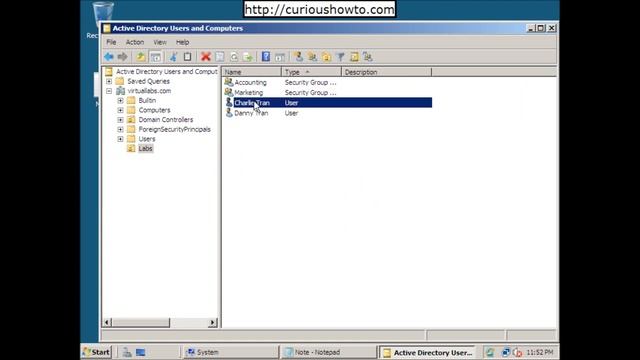The width and height of the screenshot is (640, 360).
Task: Click the 11:52 PM clock
Action: click(x=539, y=352)
